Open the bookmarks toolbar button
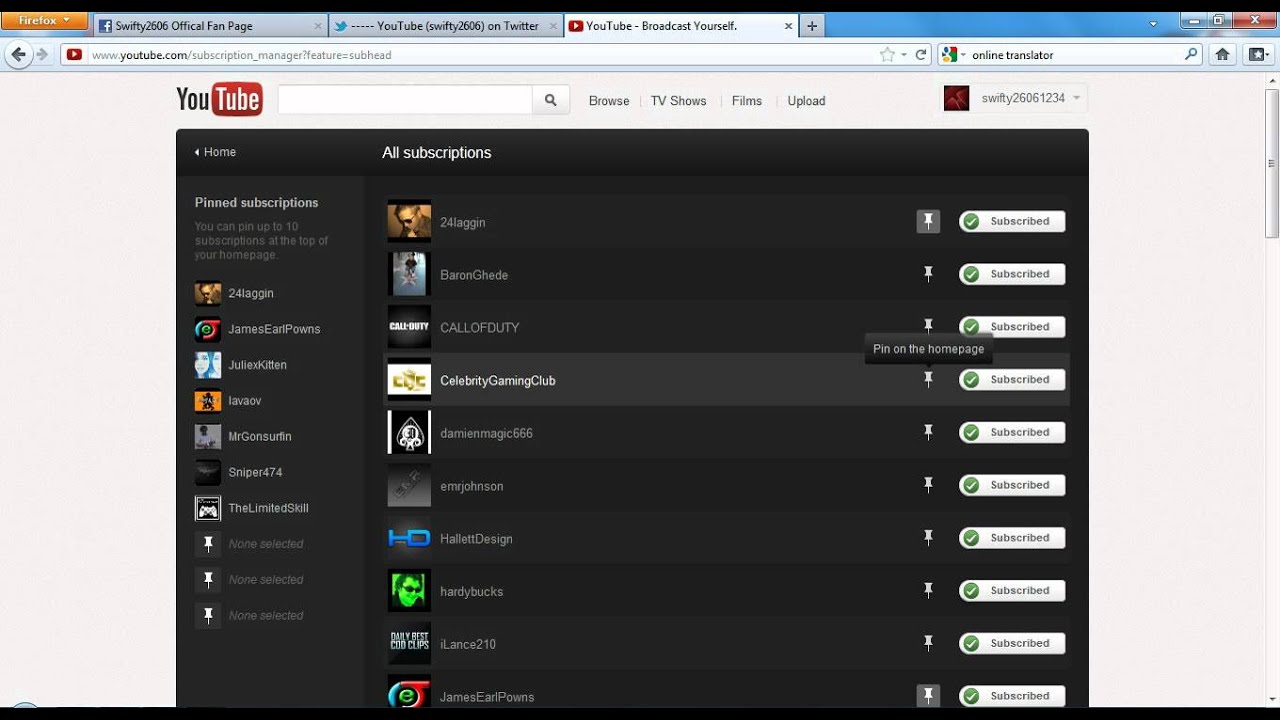This screenshot has width=1280, height=720. [1257, 55]
